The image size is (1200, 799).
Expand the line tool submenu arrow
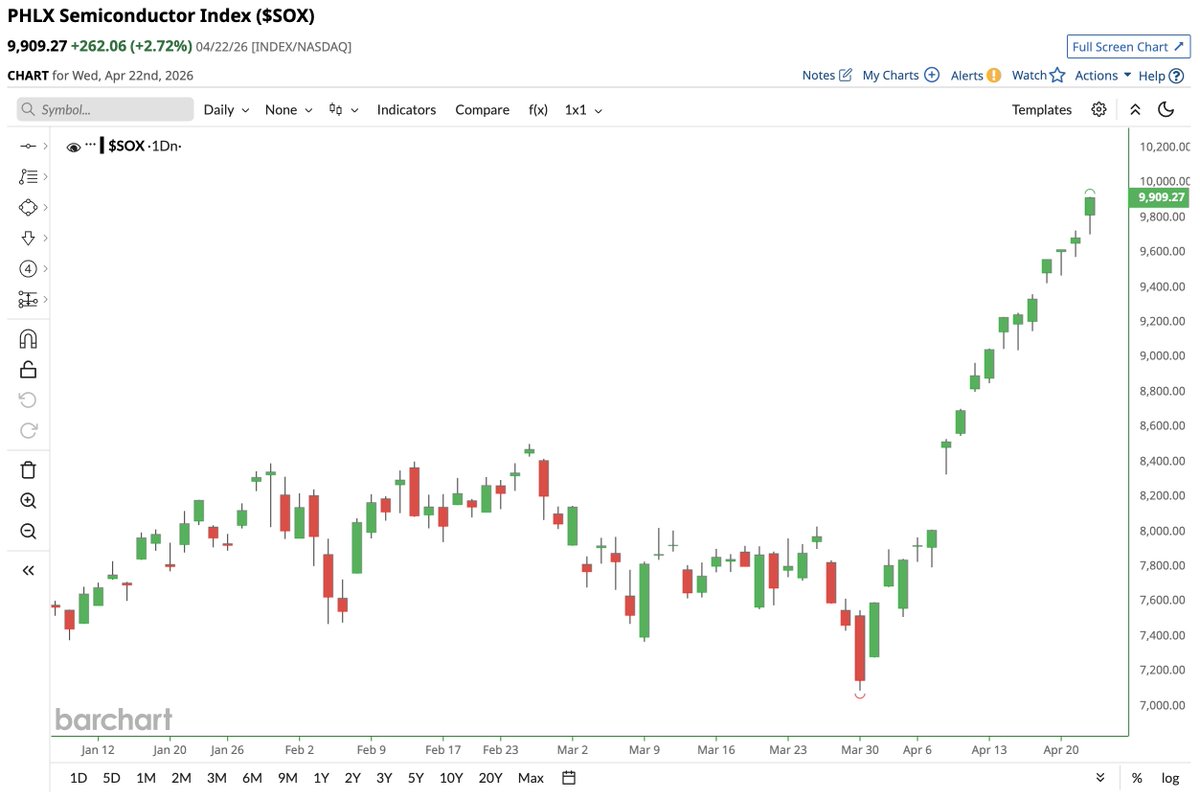click(x=46, y=146)
